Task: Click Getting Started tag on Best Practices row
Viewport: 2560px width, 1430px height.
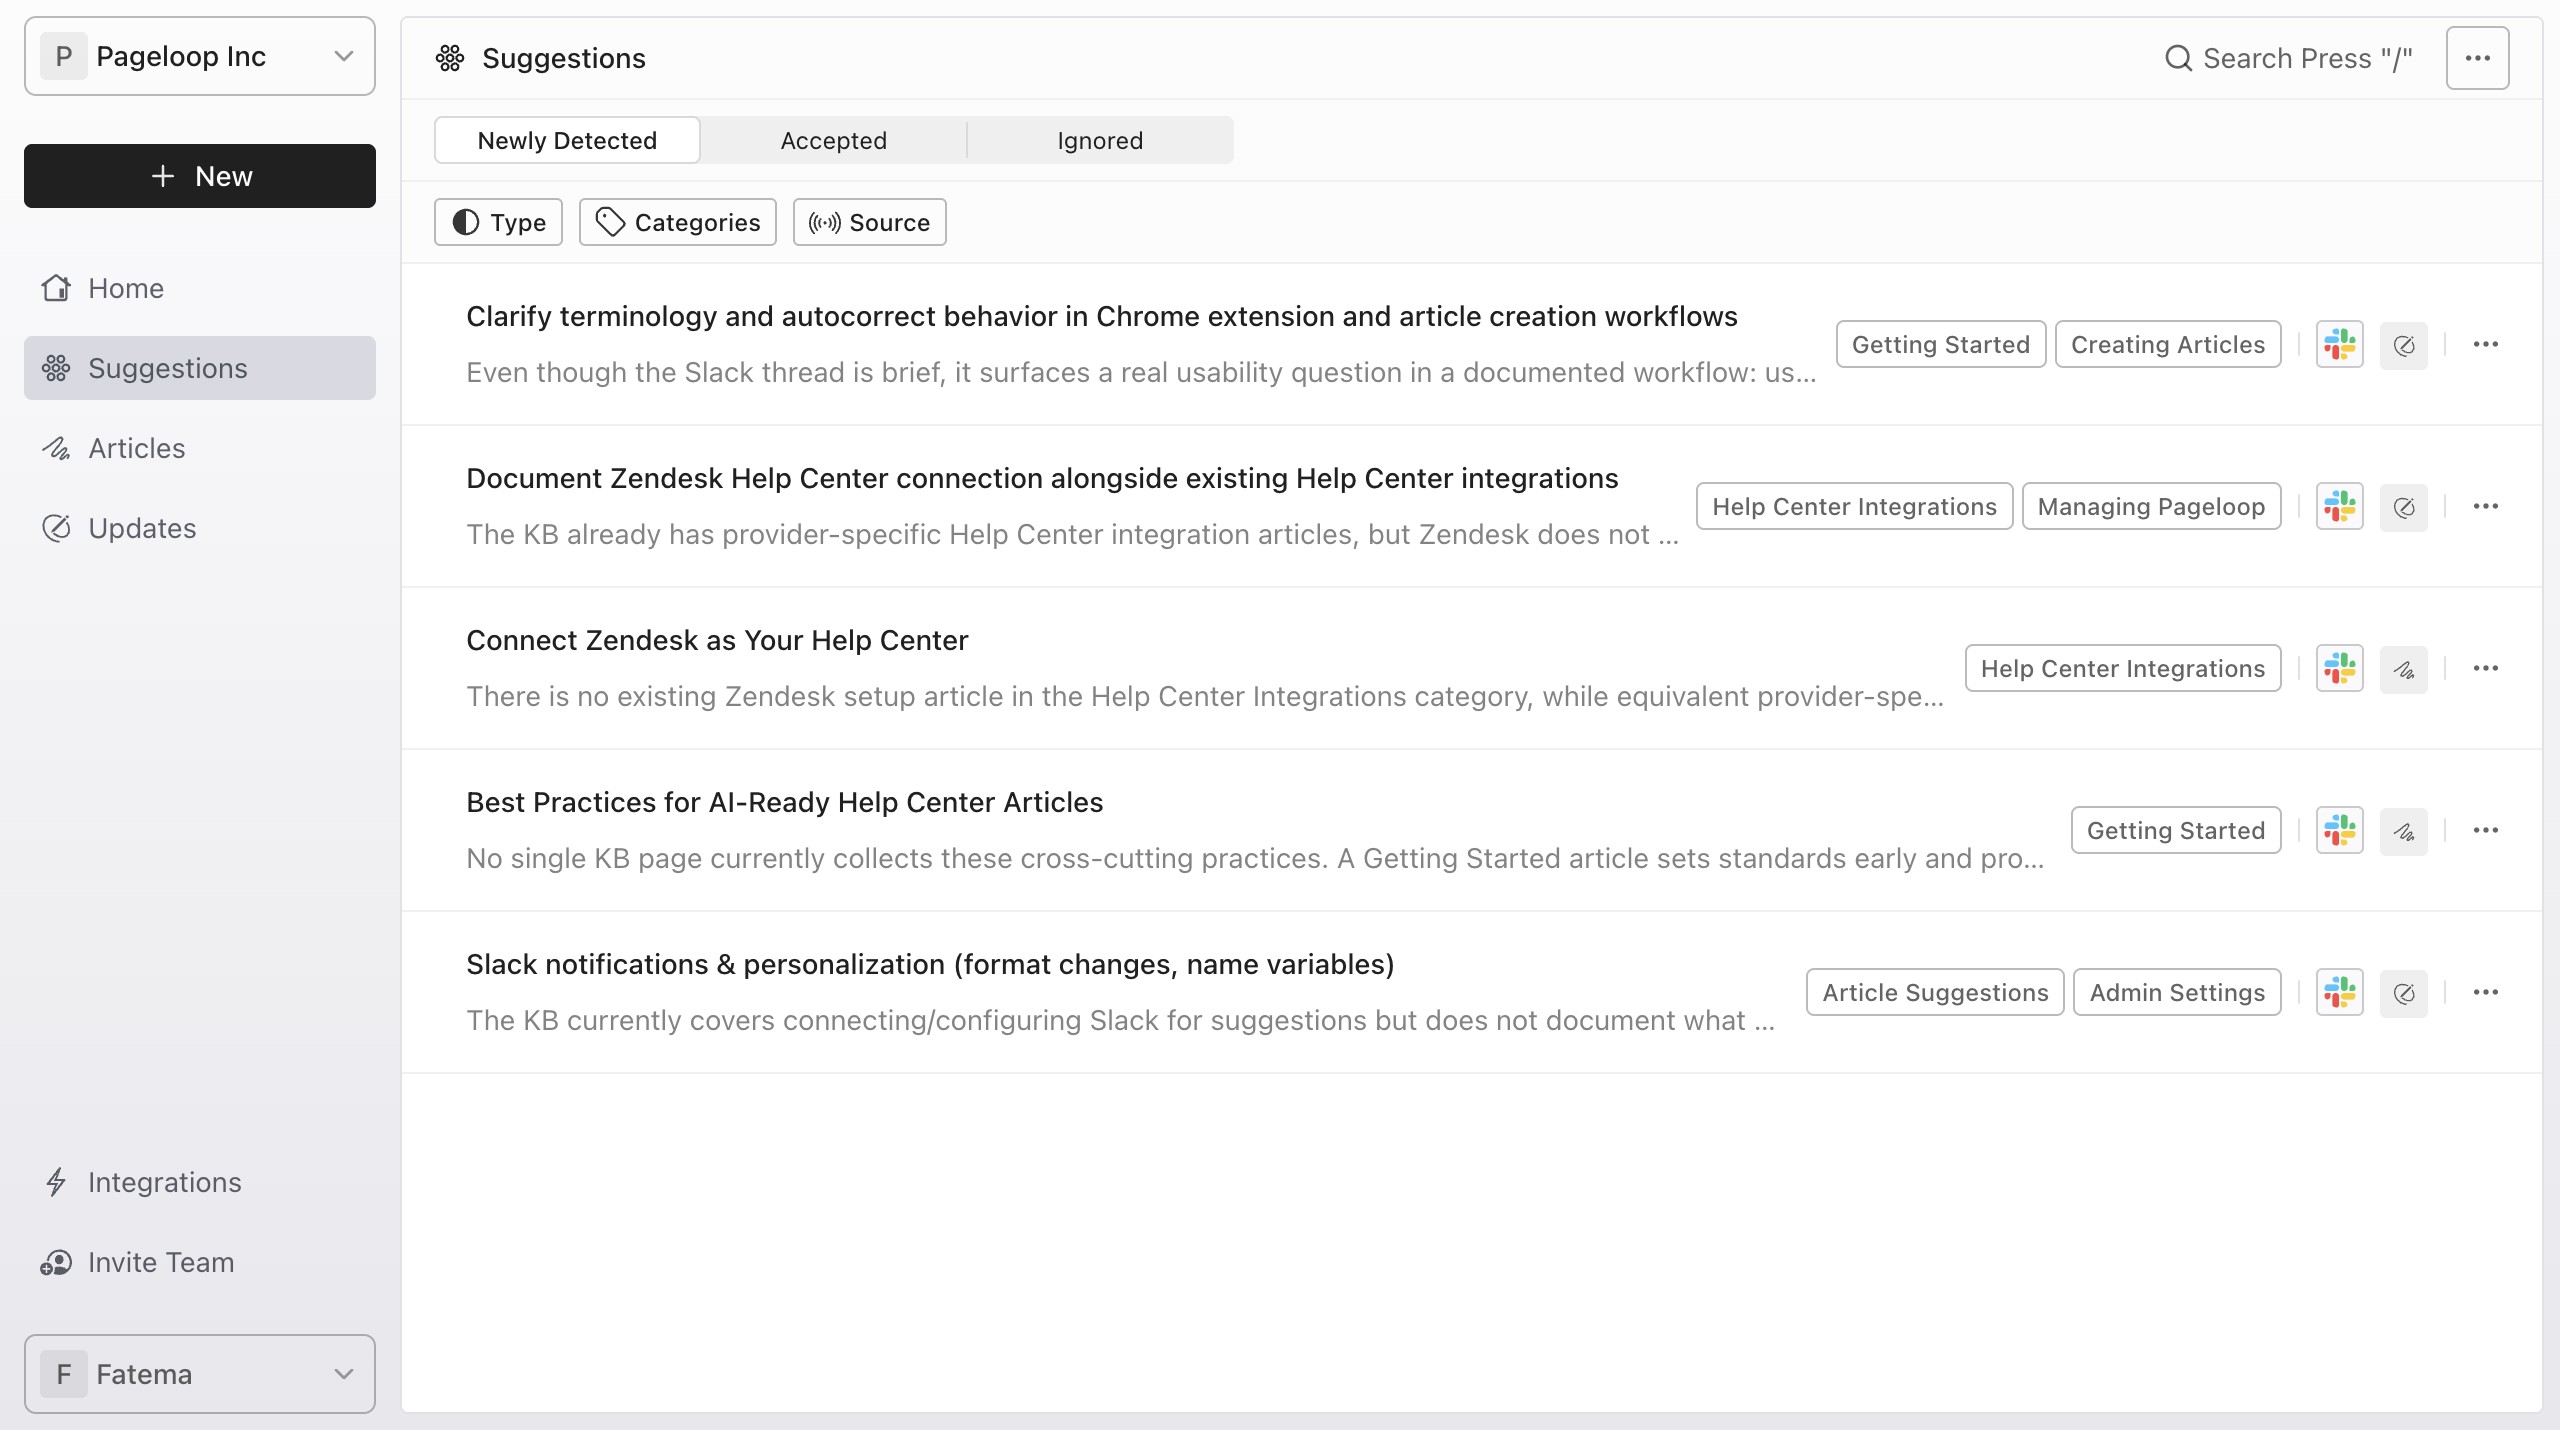Action: click(x=2176, y=830)
